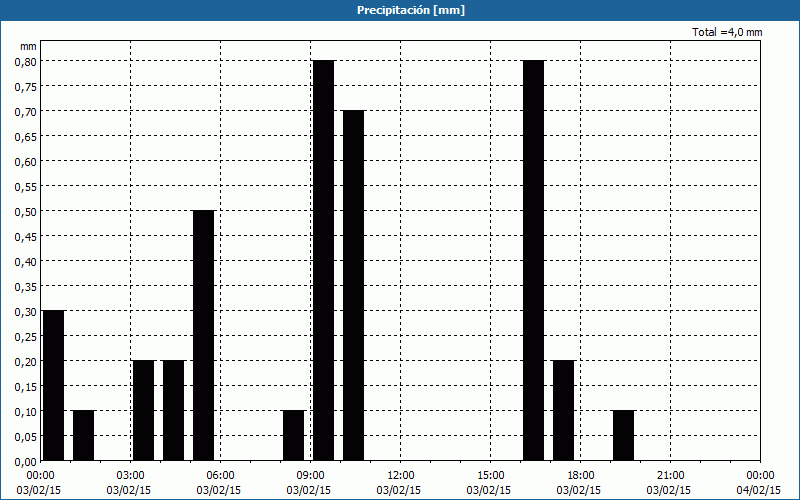800x500 pixels.
Task: Click the 0,20 y-axis label
Action: (x=26, y=362)
